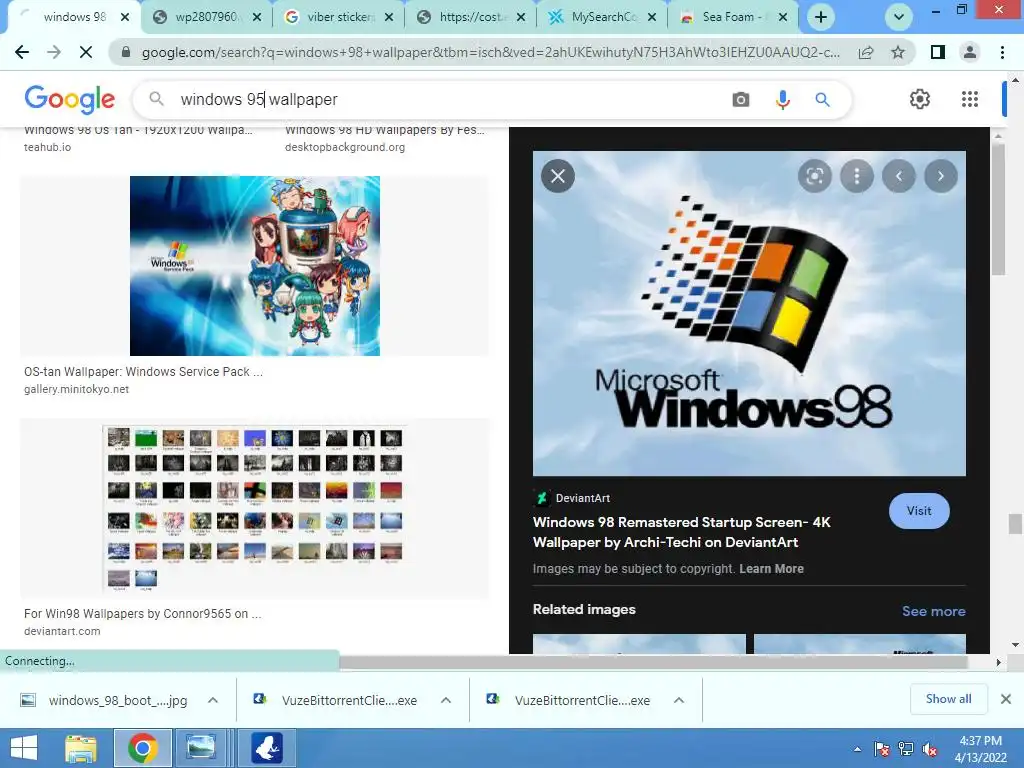Image resolution: width=1024 pixels, height=768 pixels.
Task: Search inside image with Lens icon
Action: pyautogui.click(x=814, y=176)
